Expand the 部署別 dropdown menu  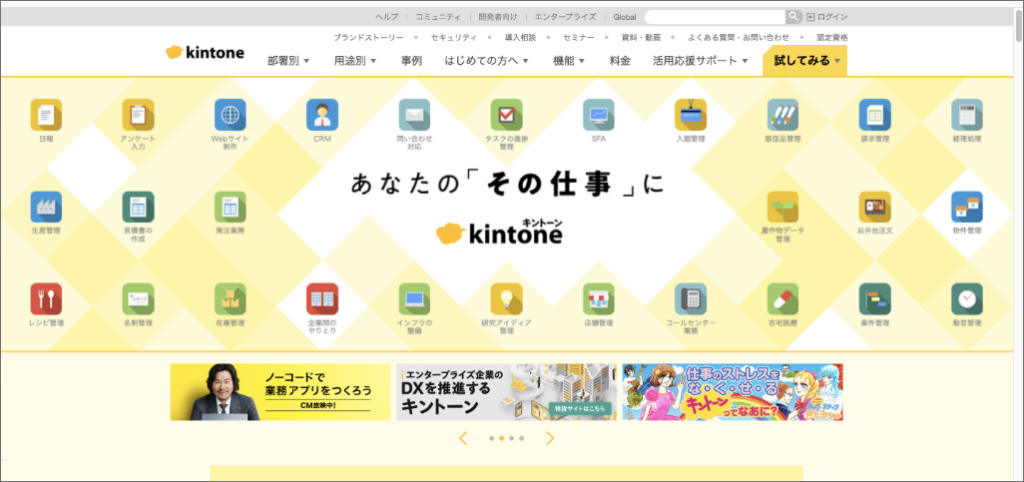click(x=289, y=61)
